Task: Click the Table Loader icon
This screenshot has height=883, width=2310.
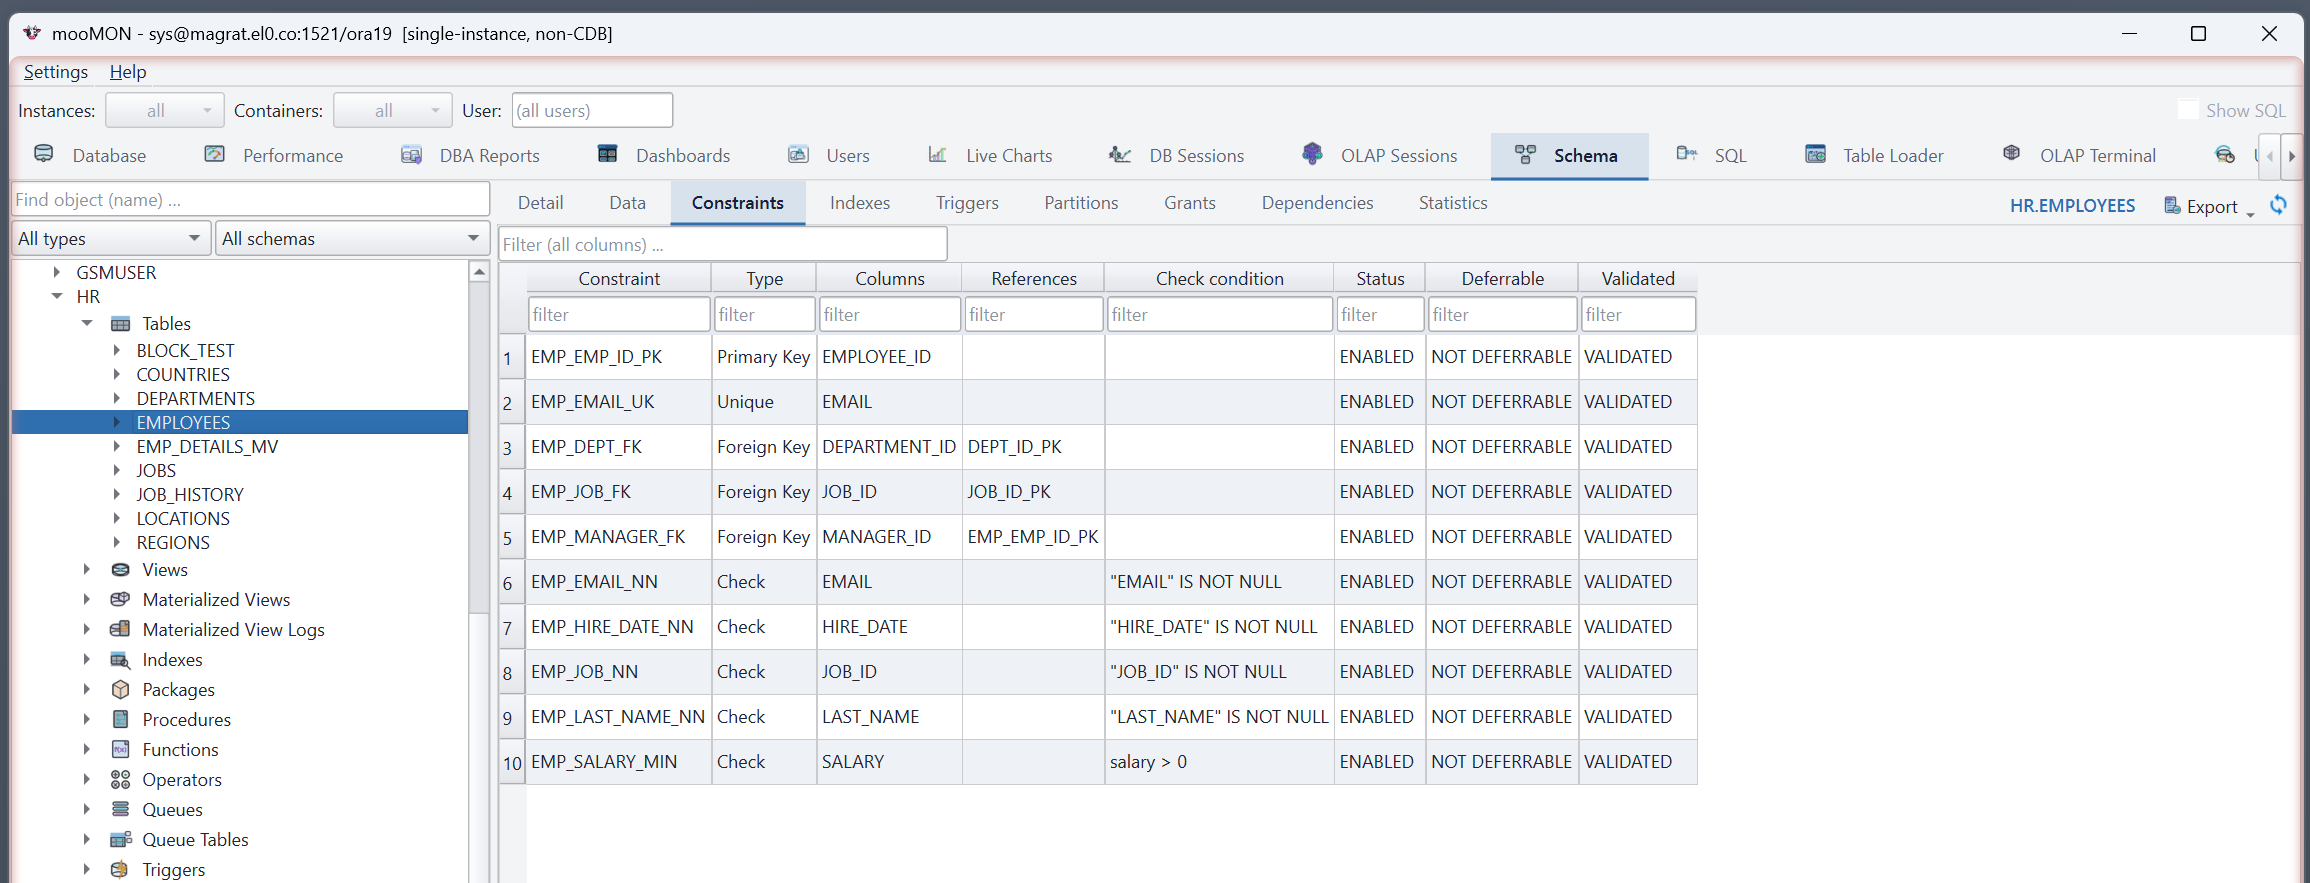Action: (1815, 154)
